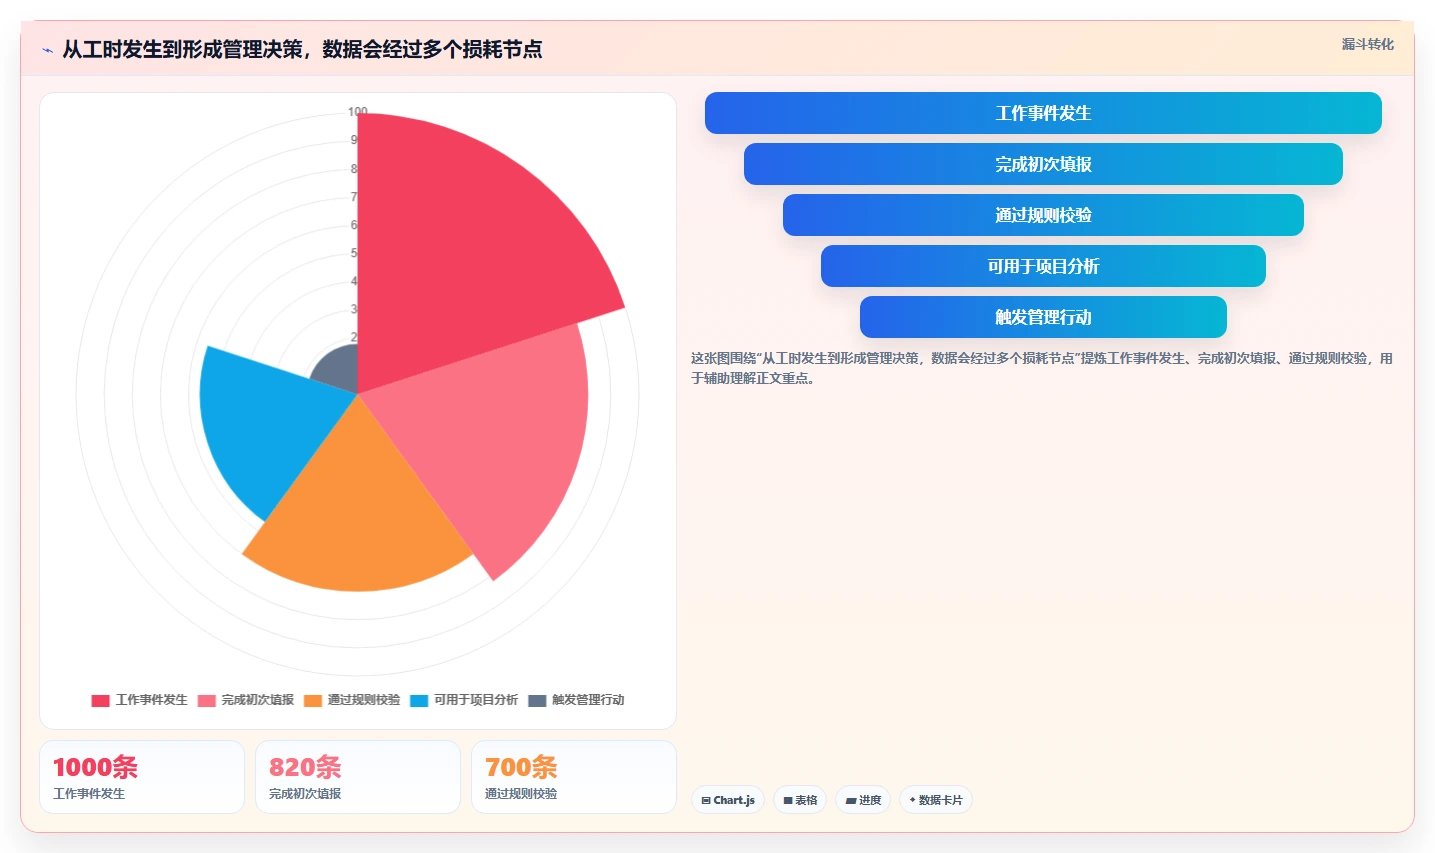Click the lightning icon beside the title
This screenshot has height=853, width=1435.
47,50
